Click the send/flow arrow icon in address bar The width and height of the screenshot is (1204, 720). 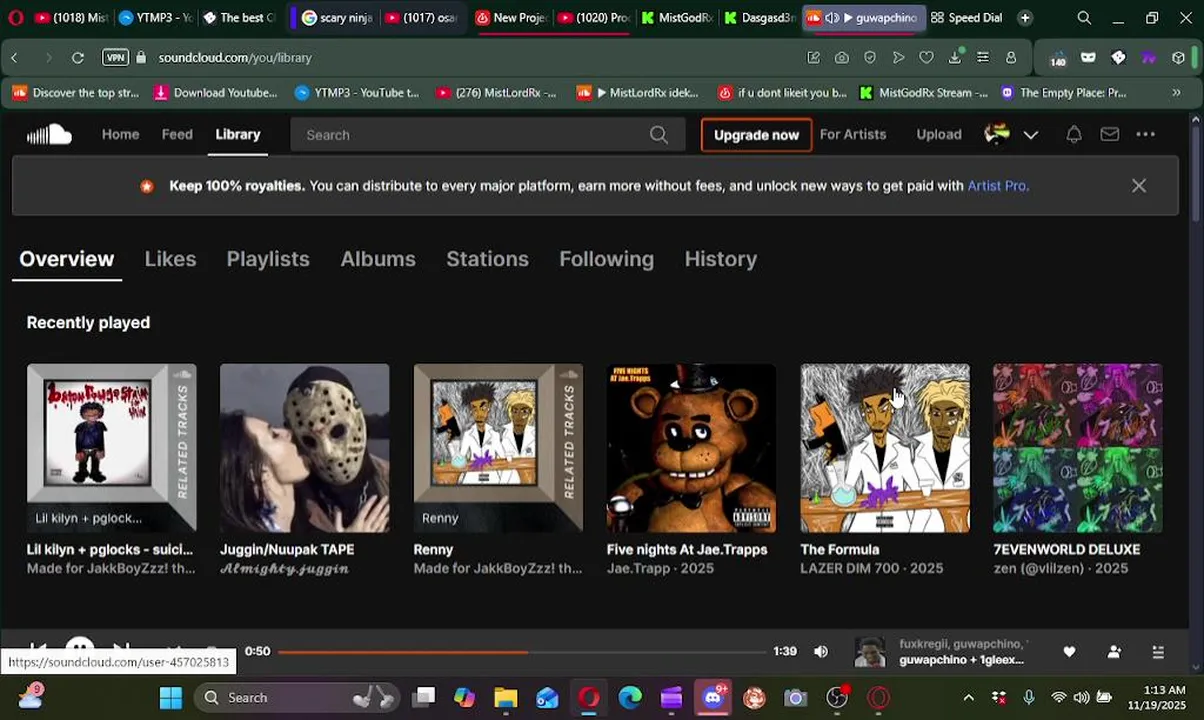tap(898, 58)
